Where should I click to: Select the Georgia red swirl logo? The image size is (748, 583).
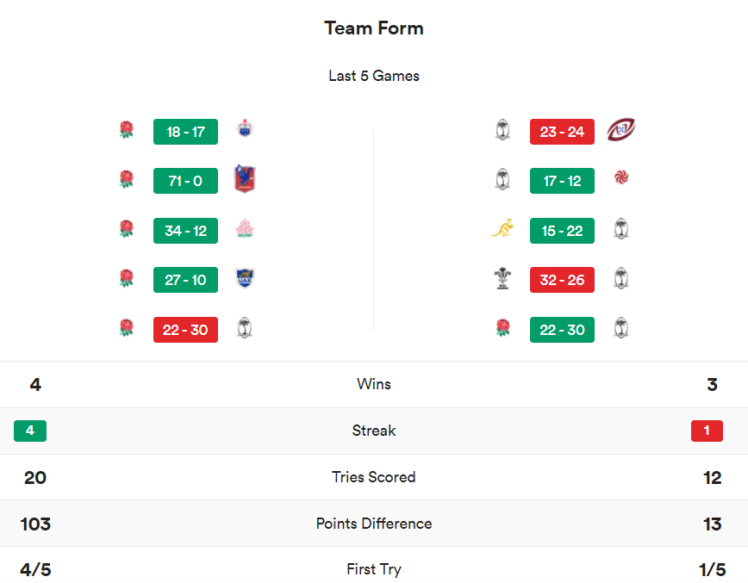click(x=621, y=180)
